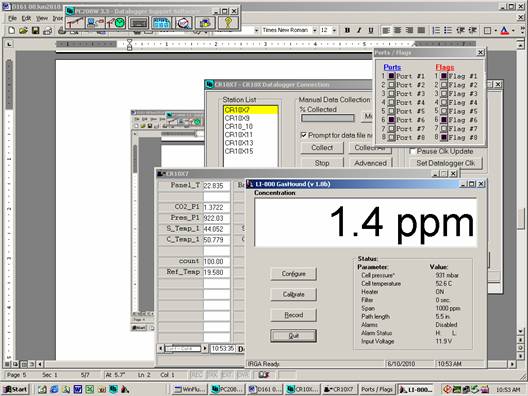
Task: Toggle Flag #3 checkbox
Action: click(x=444, y=94)
